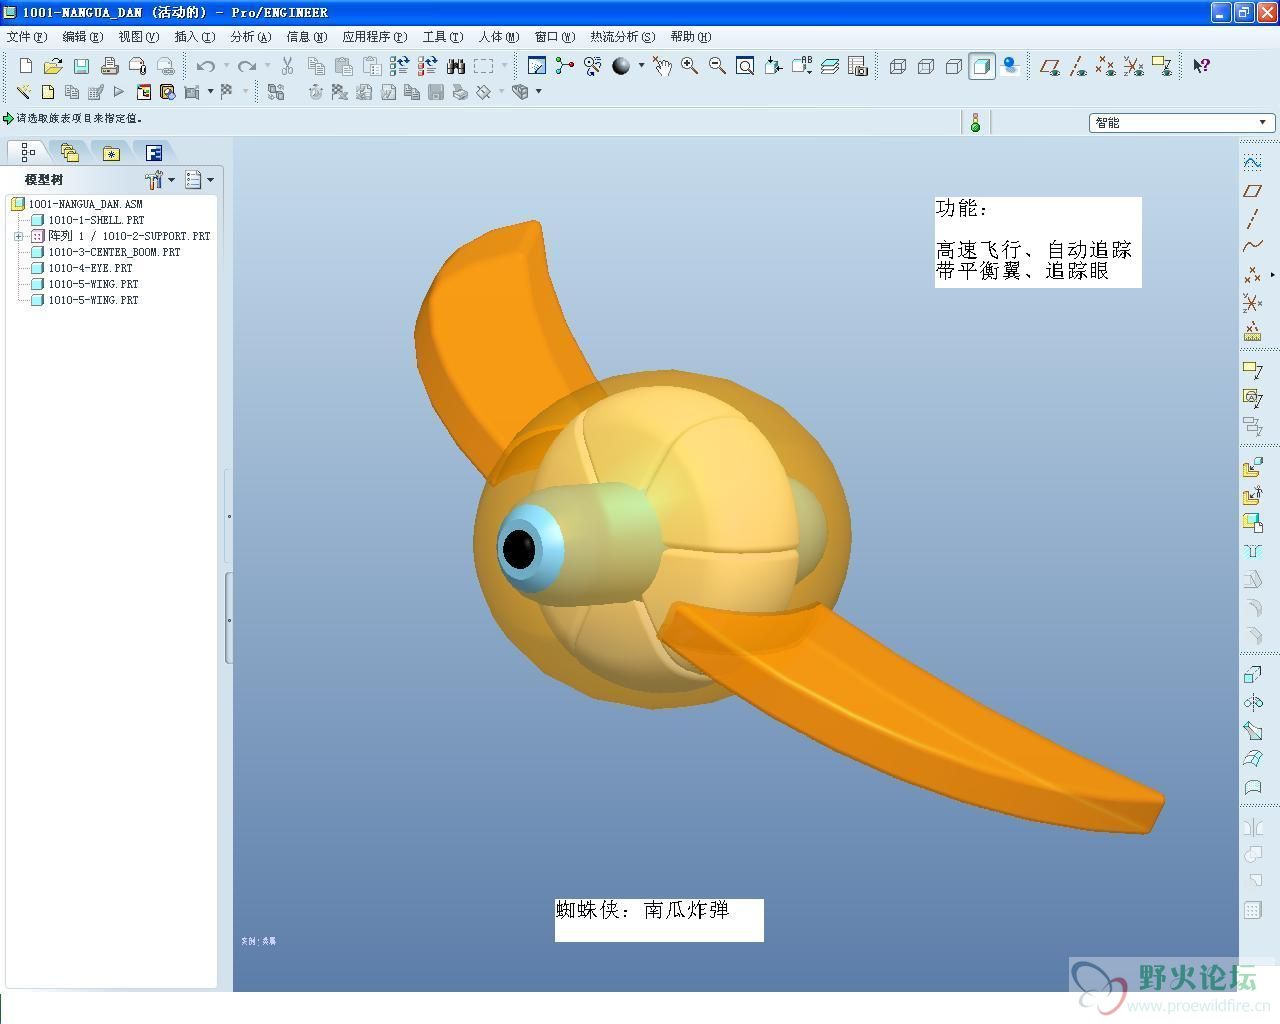Toggle the spin center icon
Image resolution: width=1280 pixels, height=1024 pixels.
pyautogui.click(x=565, y=66)
